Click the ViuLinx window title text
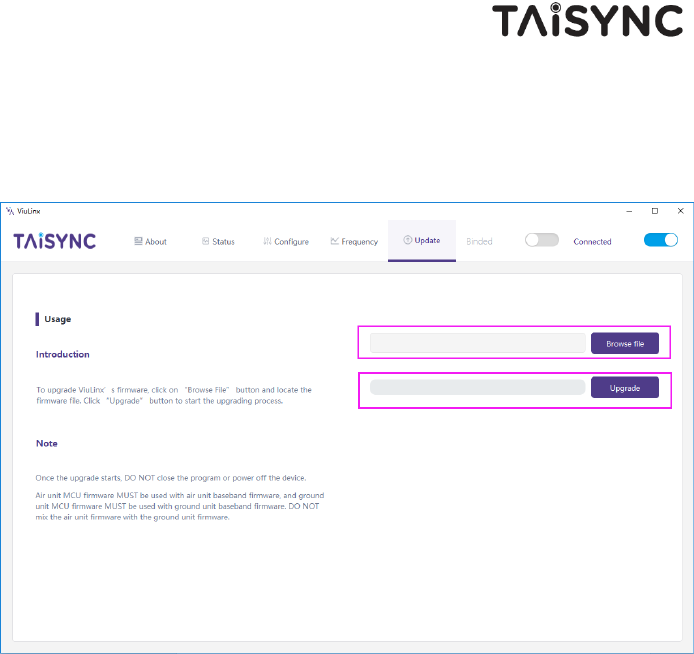This screenshot has height=654, width=694. point(29,211)
